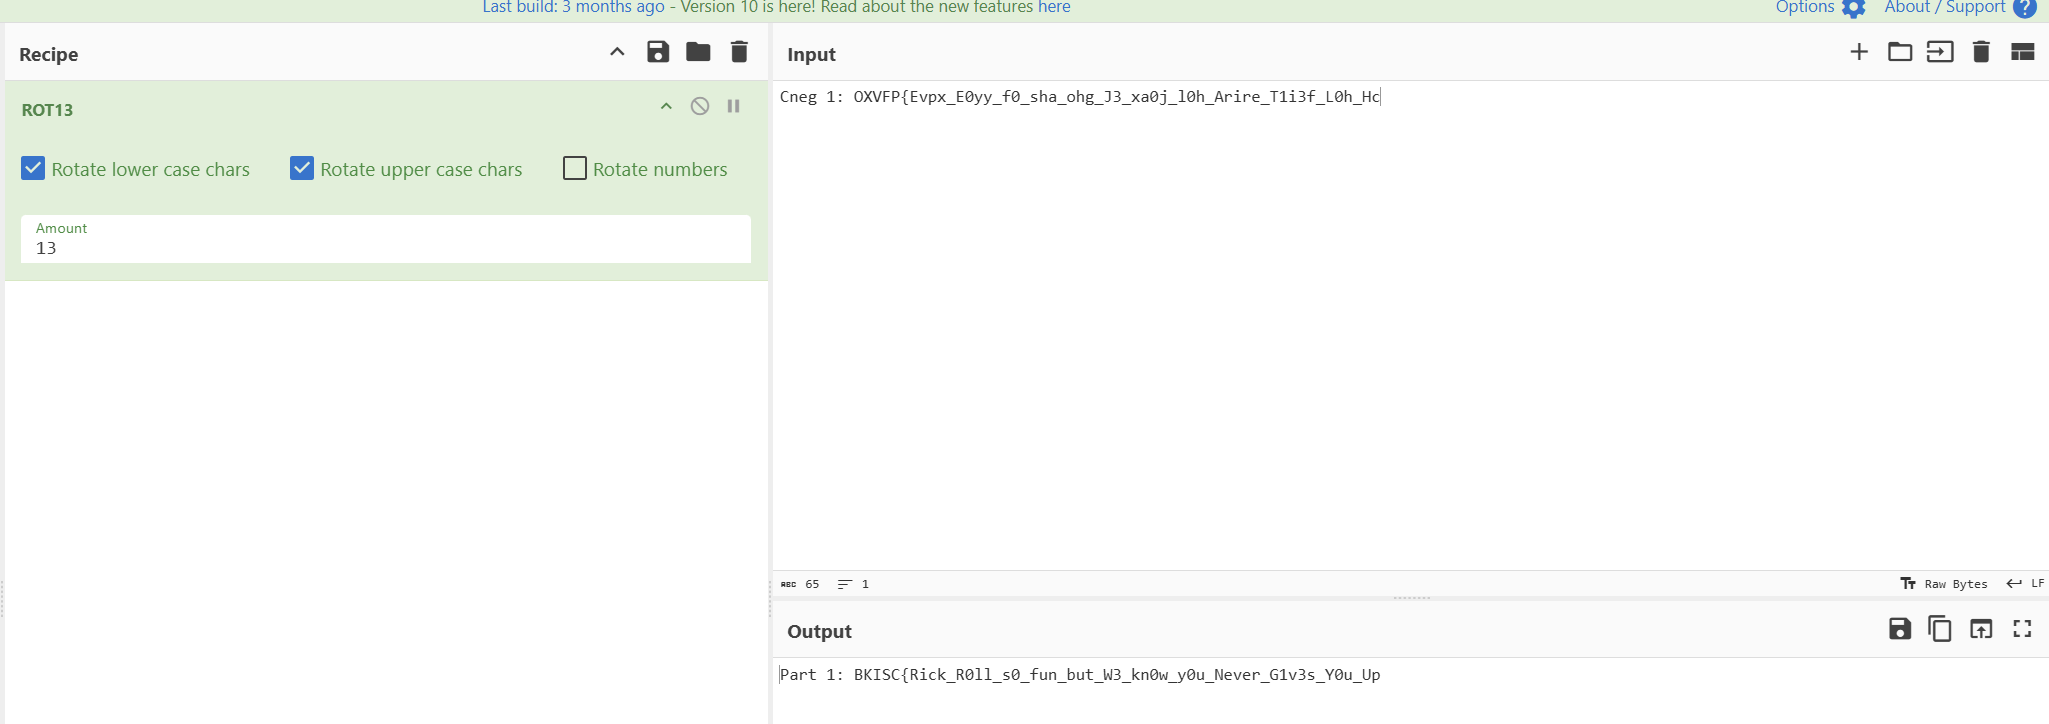The image size is (2049, 724).
Task: Clear the recipe with trash icon
Action: coord(739,52)
